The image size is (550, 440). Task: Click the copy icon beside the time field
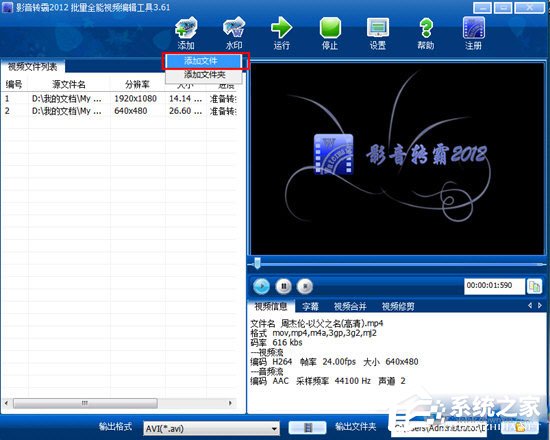(535, 286)
